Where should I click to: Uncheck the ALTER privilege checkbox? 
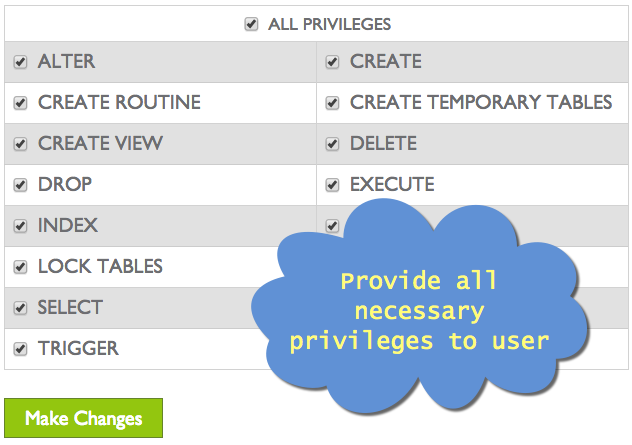pyautogui.click(x=20, y=62)
